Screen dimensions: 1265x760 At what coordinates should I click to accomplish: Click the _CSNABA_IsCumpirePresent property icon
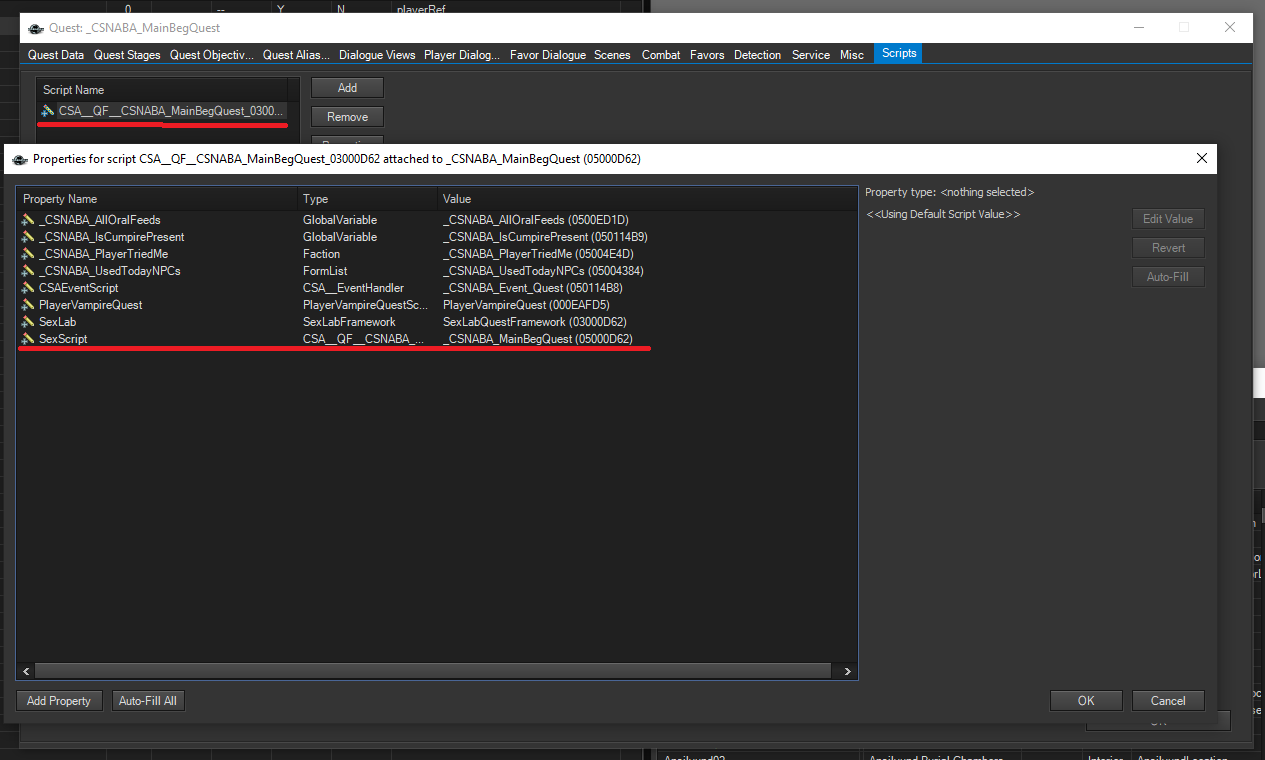coord(28,237)
